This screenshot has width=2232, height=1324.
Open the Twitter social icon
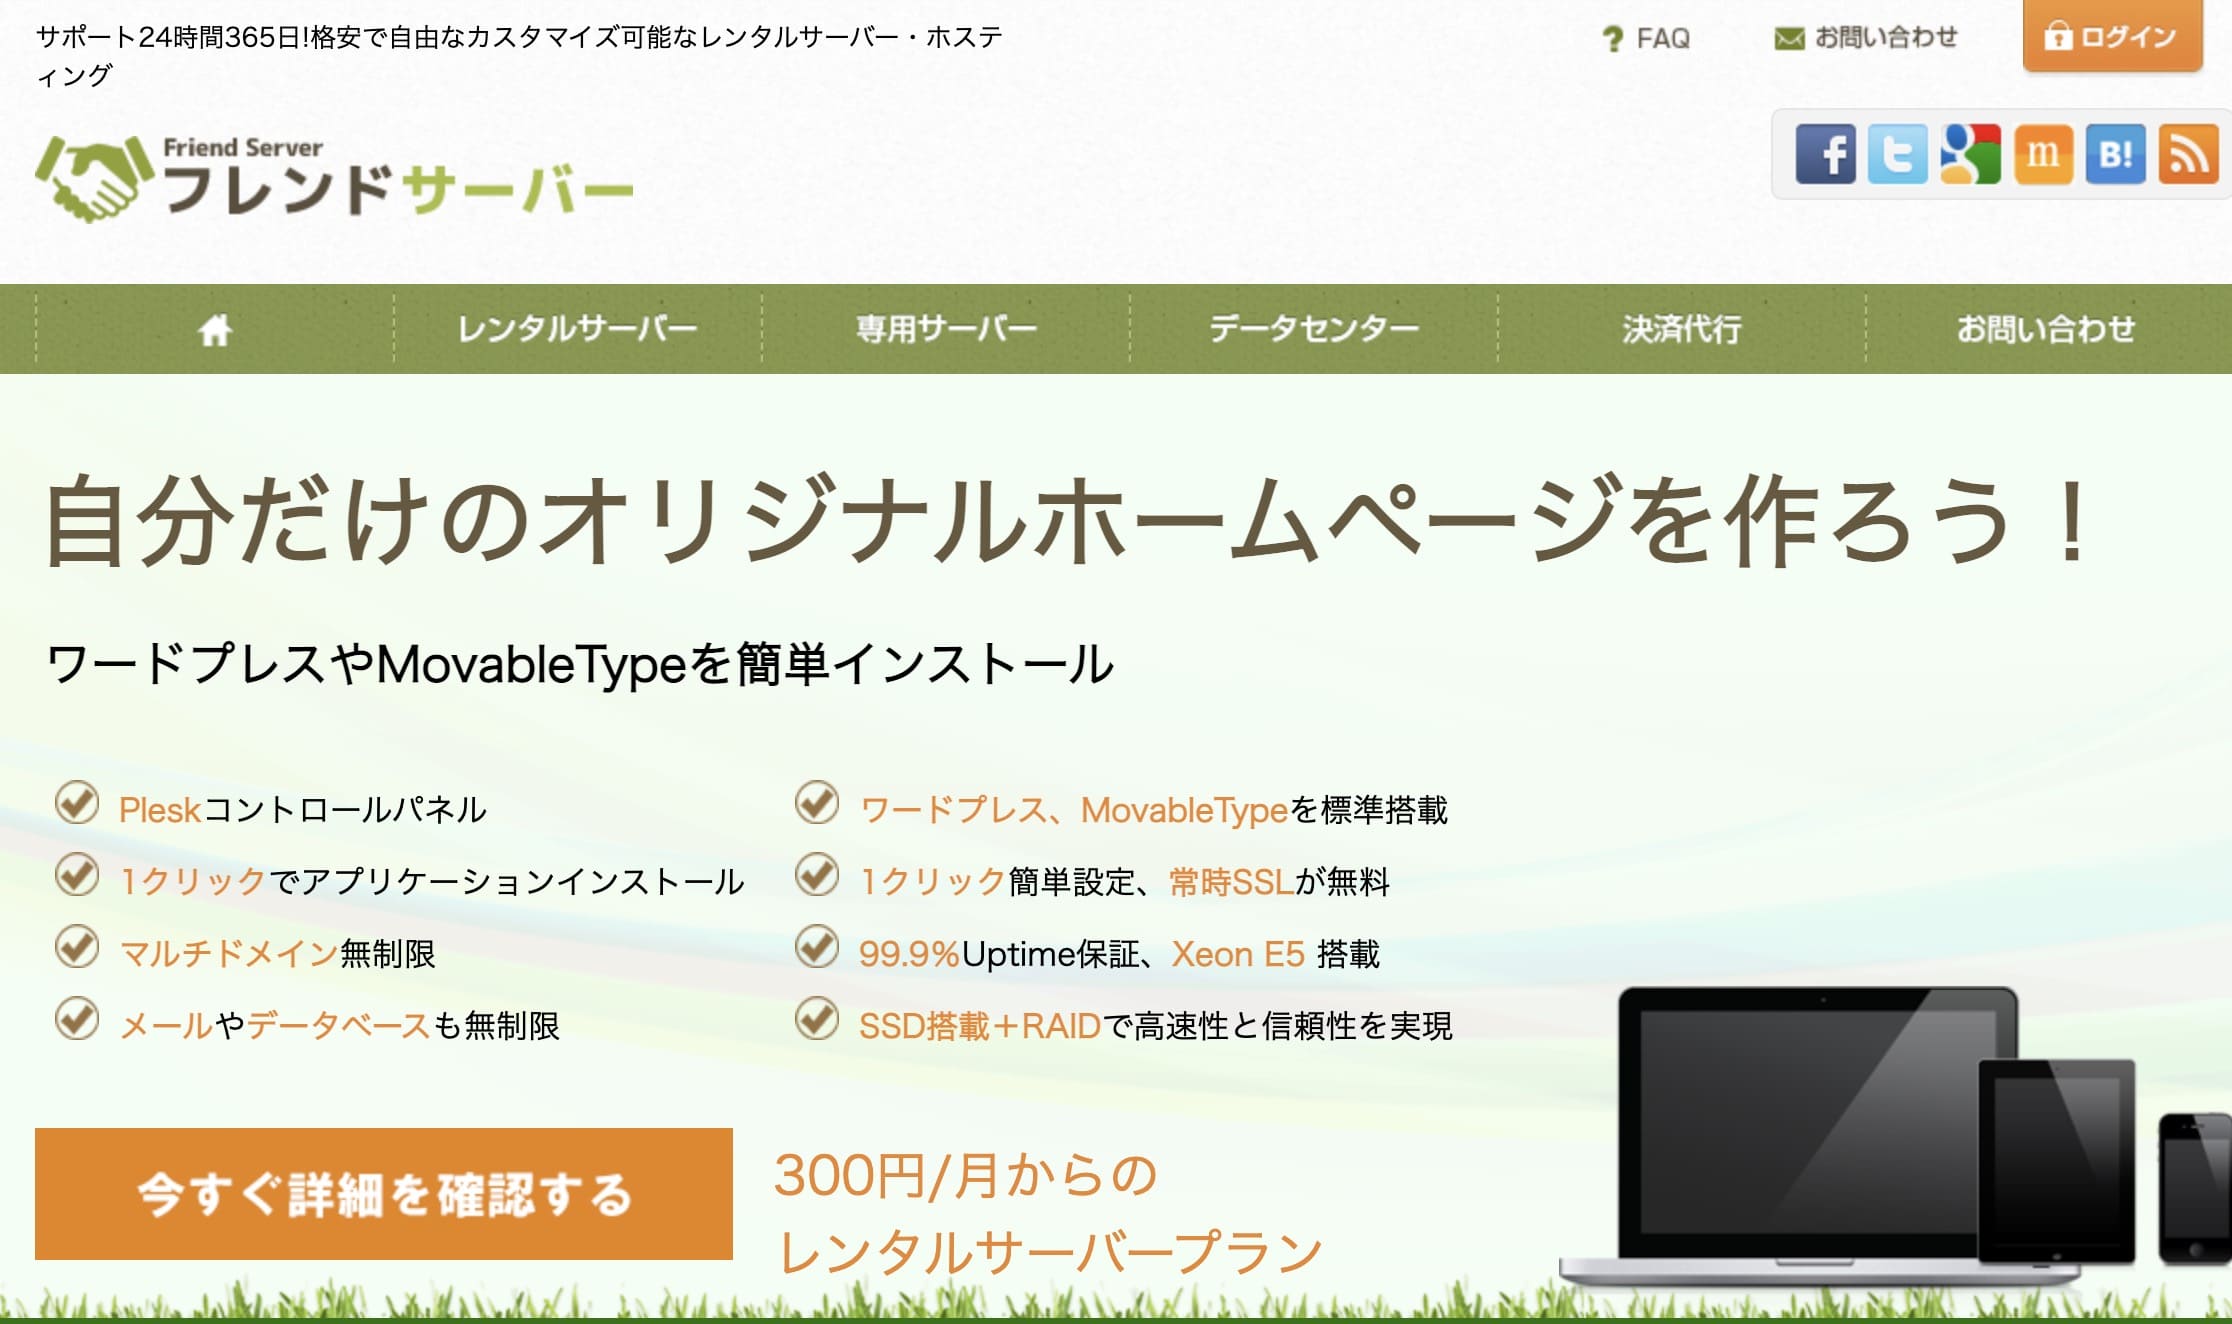(1898, 154)
